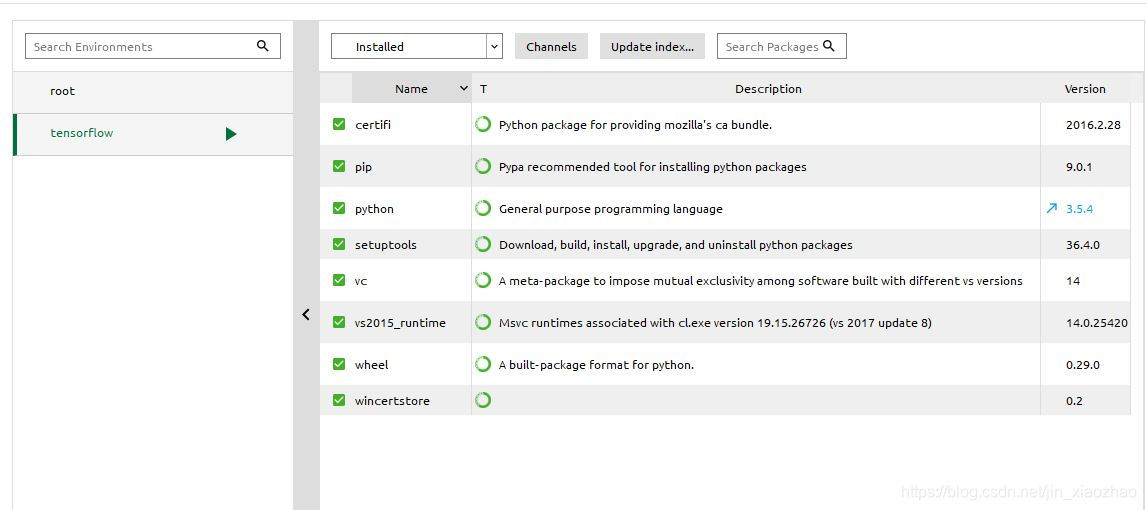Click the package name vs2015_runtime
Viewport: 1146px width, 510px height.
[401, 322]
